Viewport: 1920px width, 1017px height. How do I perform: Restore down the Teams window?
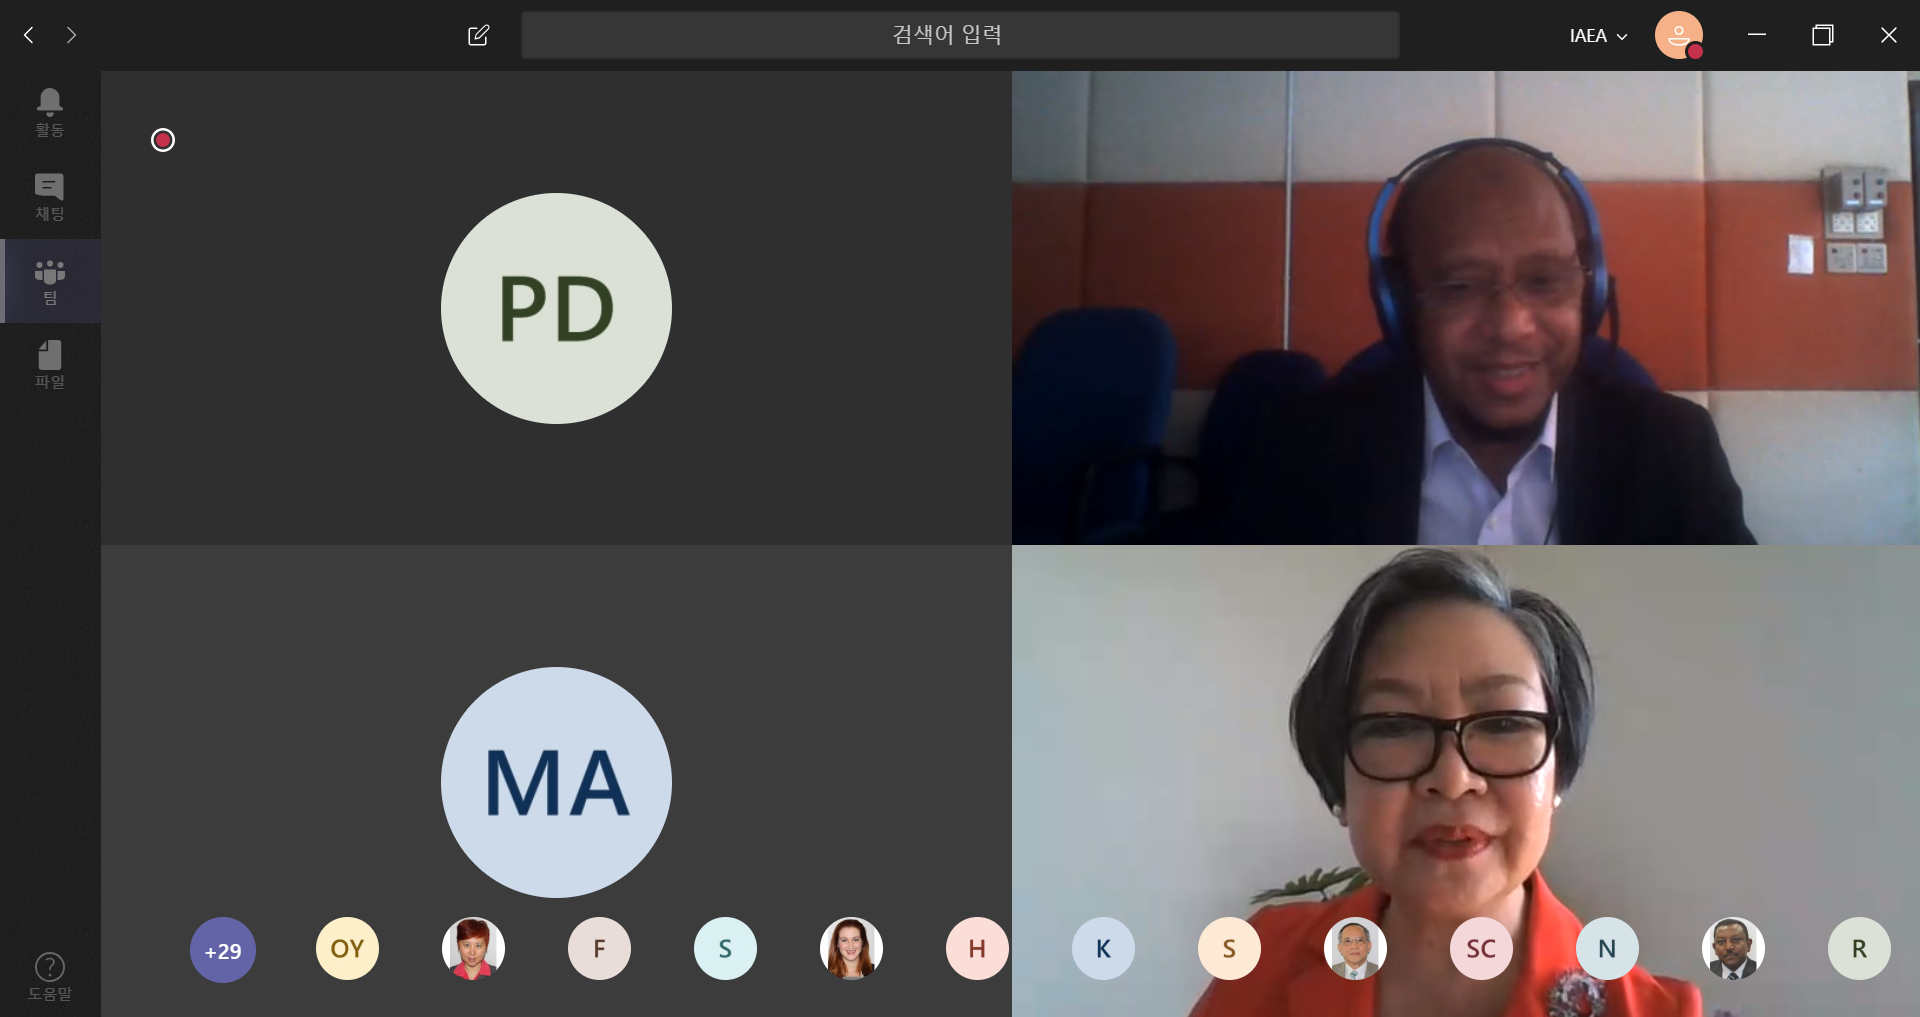coord(1822,35)
